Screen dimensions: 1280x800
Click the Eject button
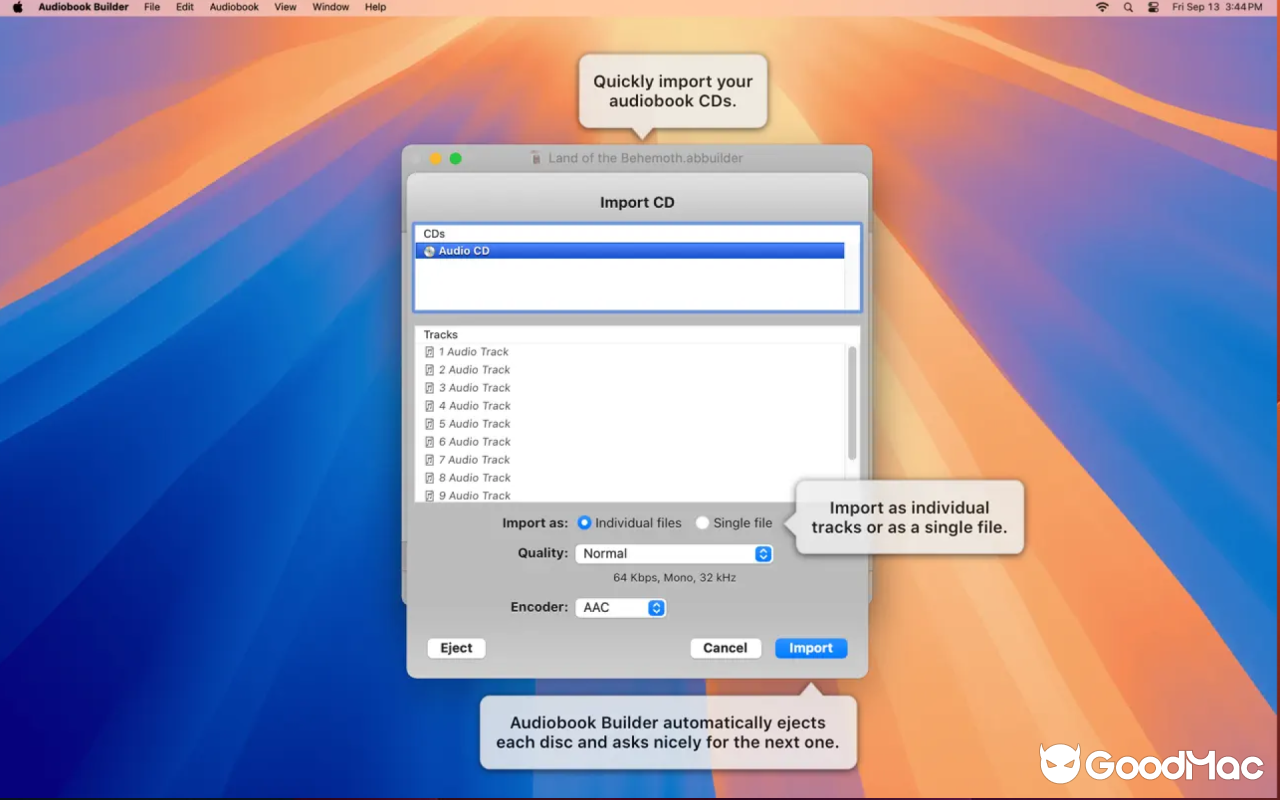(x=455, y=648)
